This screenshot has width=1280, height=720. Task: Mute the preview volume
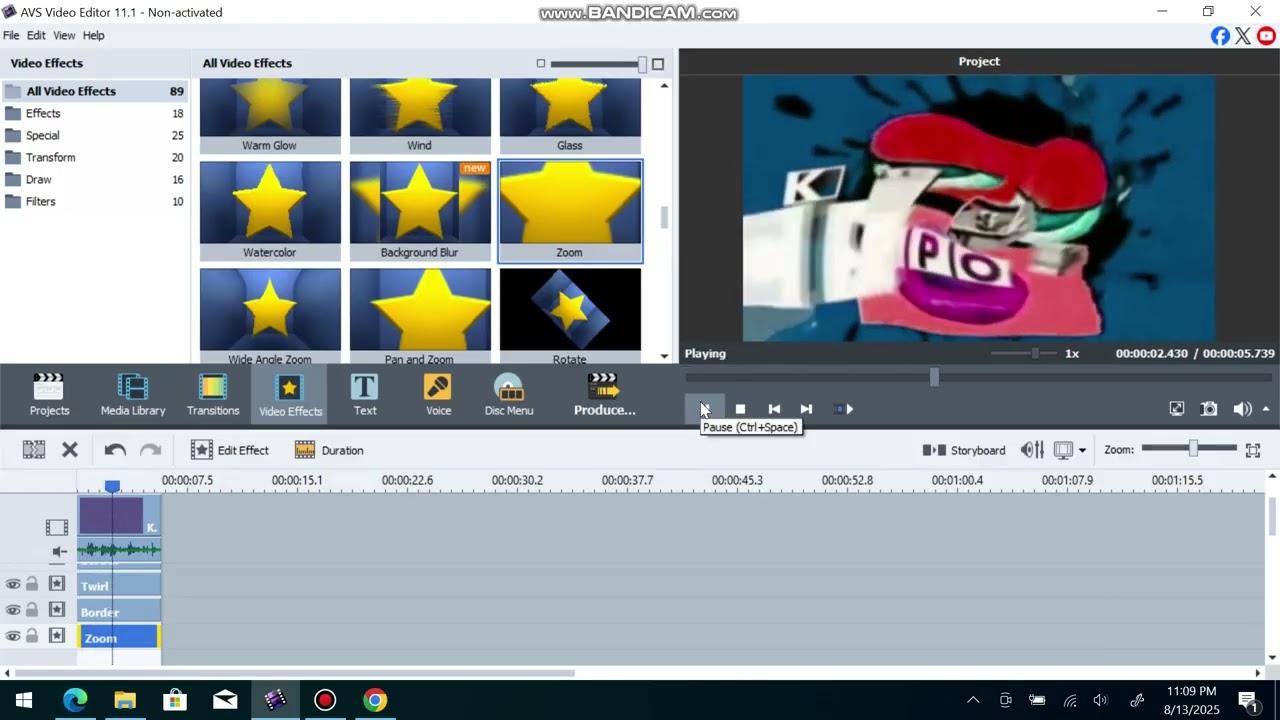(x=1242, y=409)
